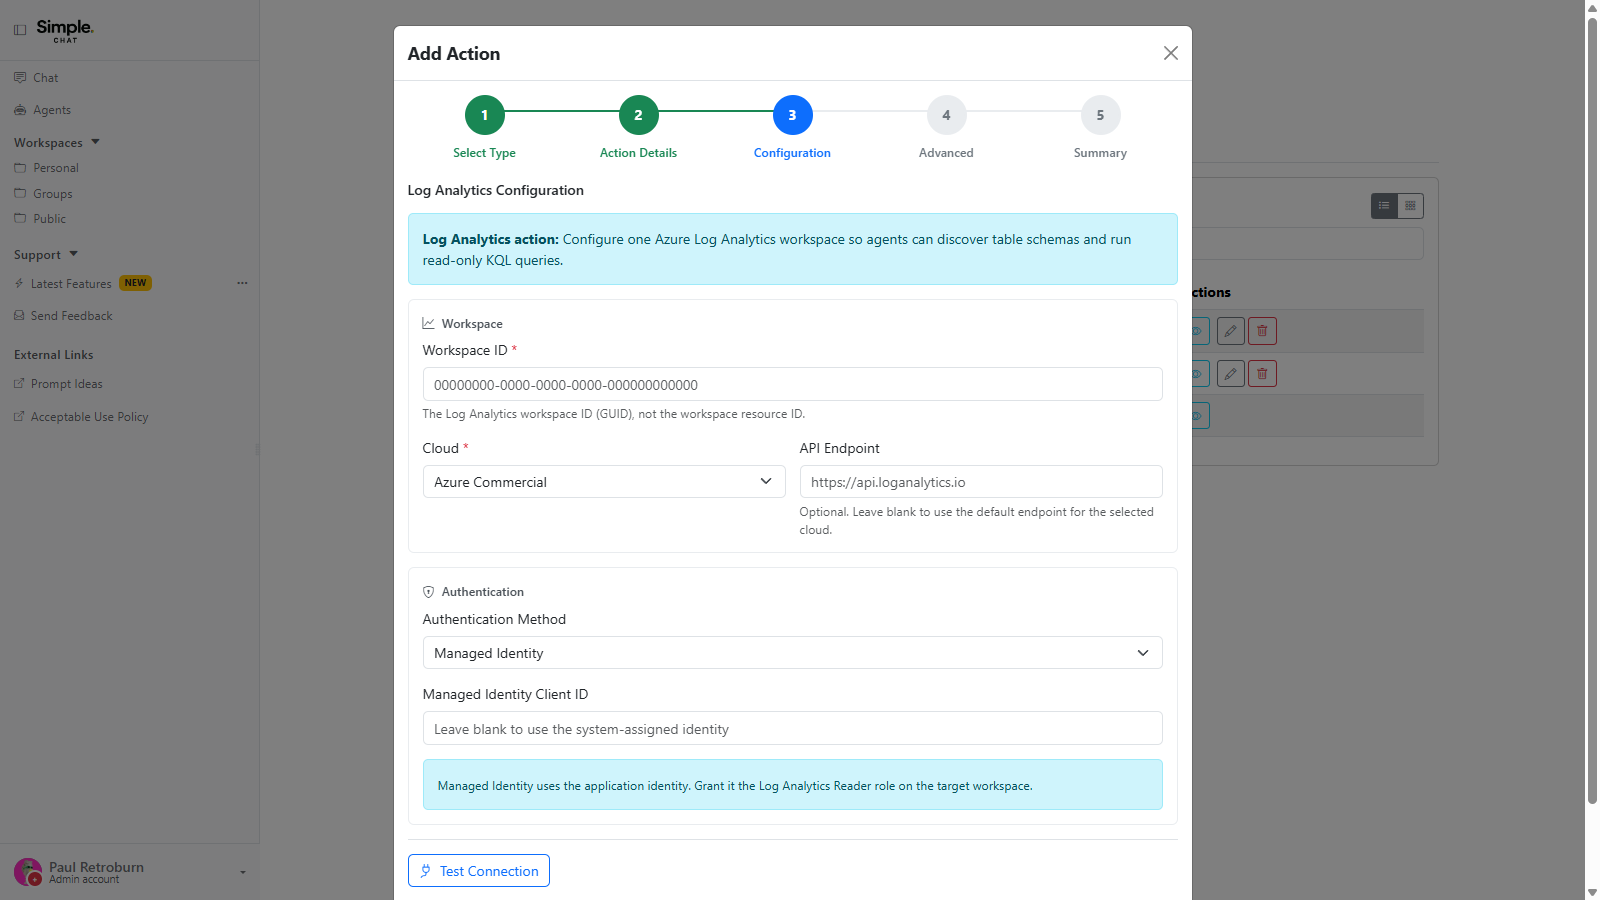Click the Managed Identity Client ID field

tap(793, 729)
